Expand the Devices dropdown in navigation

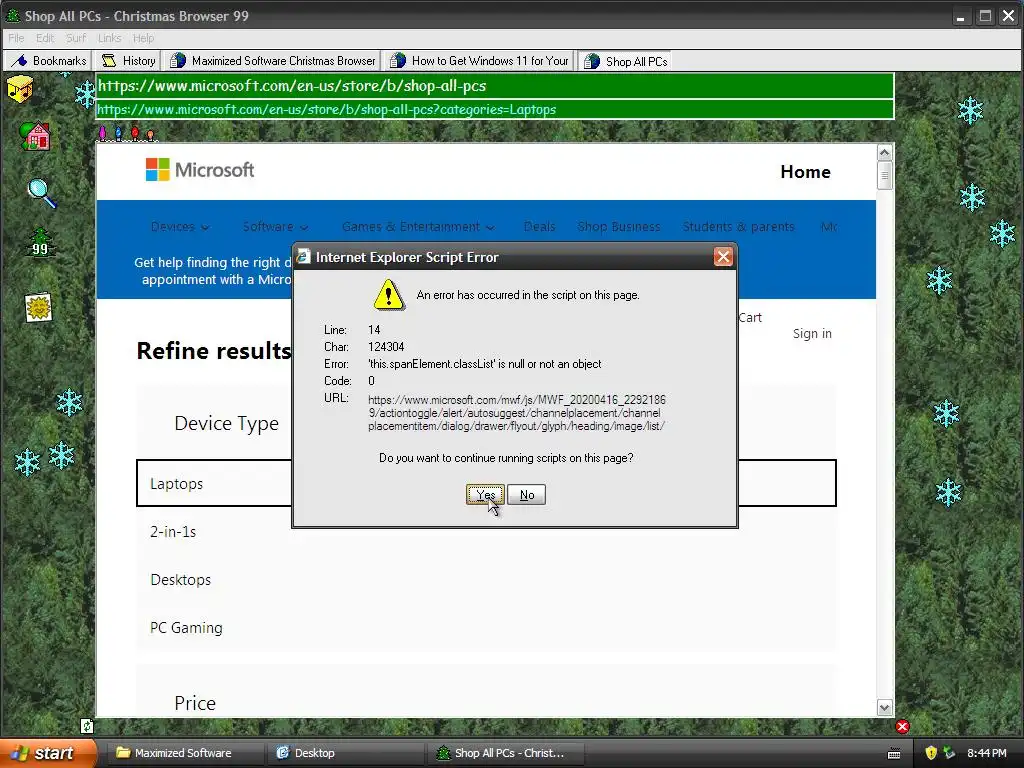click(x=180, y=227)
